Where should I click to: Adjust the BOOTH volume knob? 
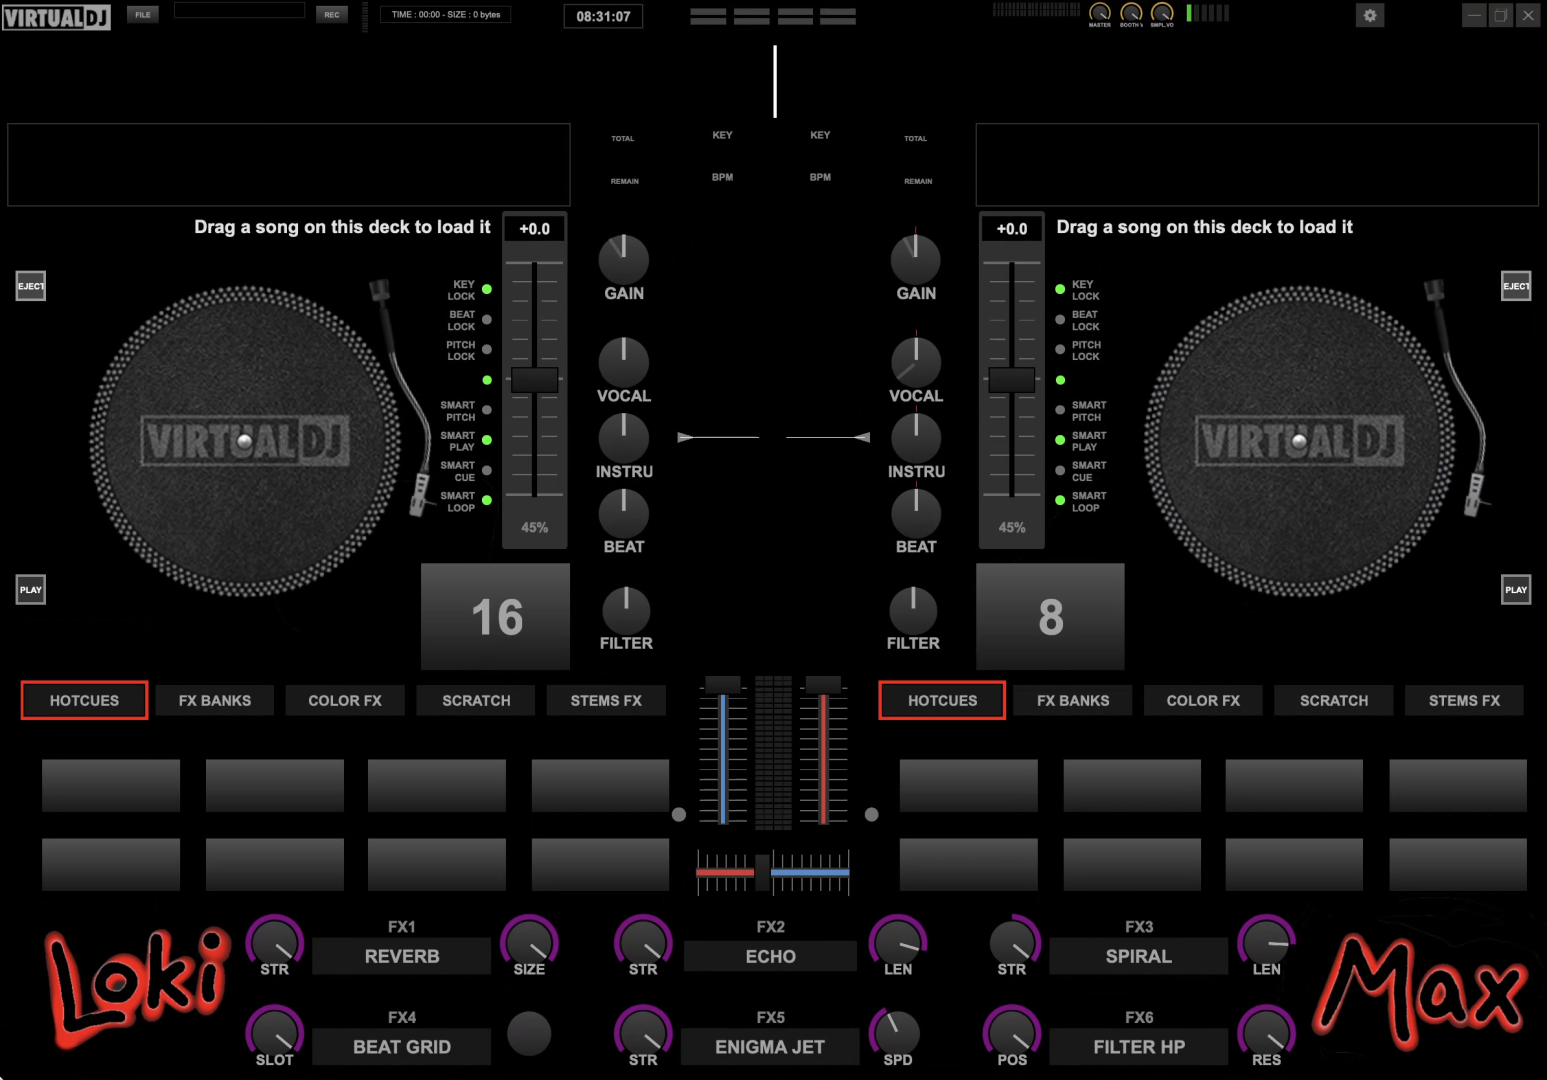pyautogui.click(x=1131, y=12)
